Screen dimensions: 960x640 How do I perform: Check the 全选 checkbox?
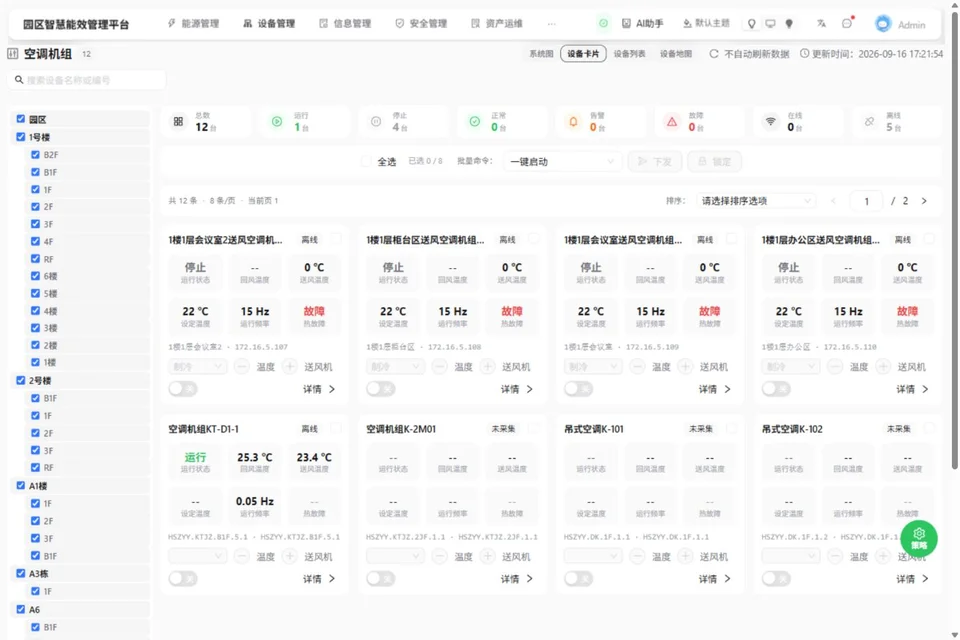pos(366,161)
